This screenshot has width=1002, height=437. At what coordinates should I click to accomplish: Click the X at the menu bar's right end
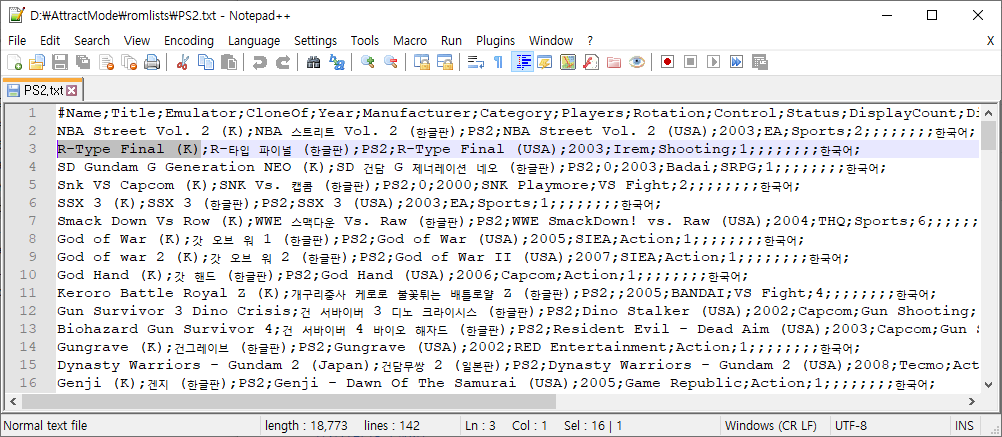point(990,40)
